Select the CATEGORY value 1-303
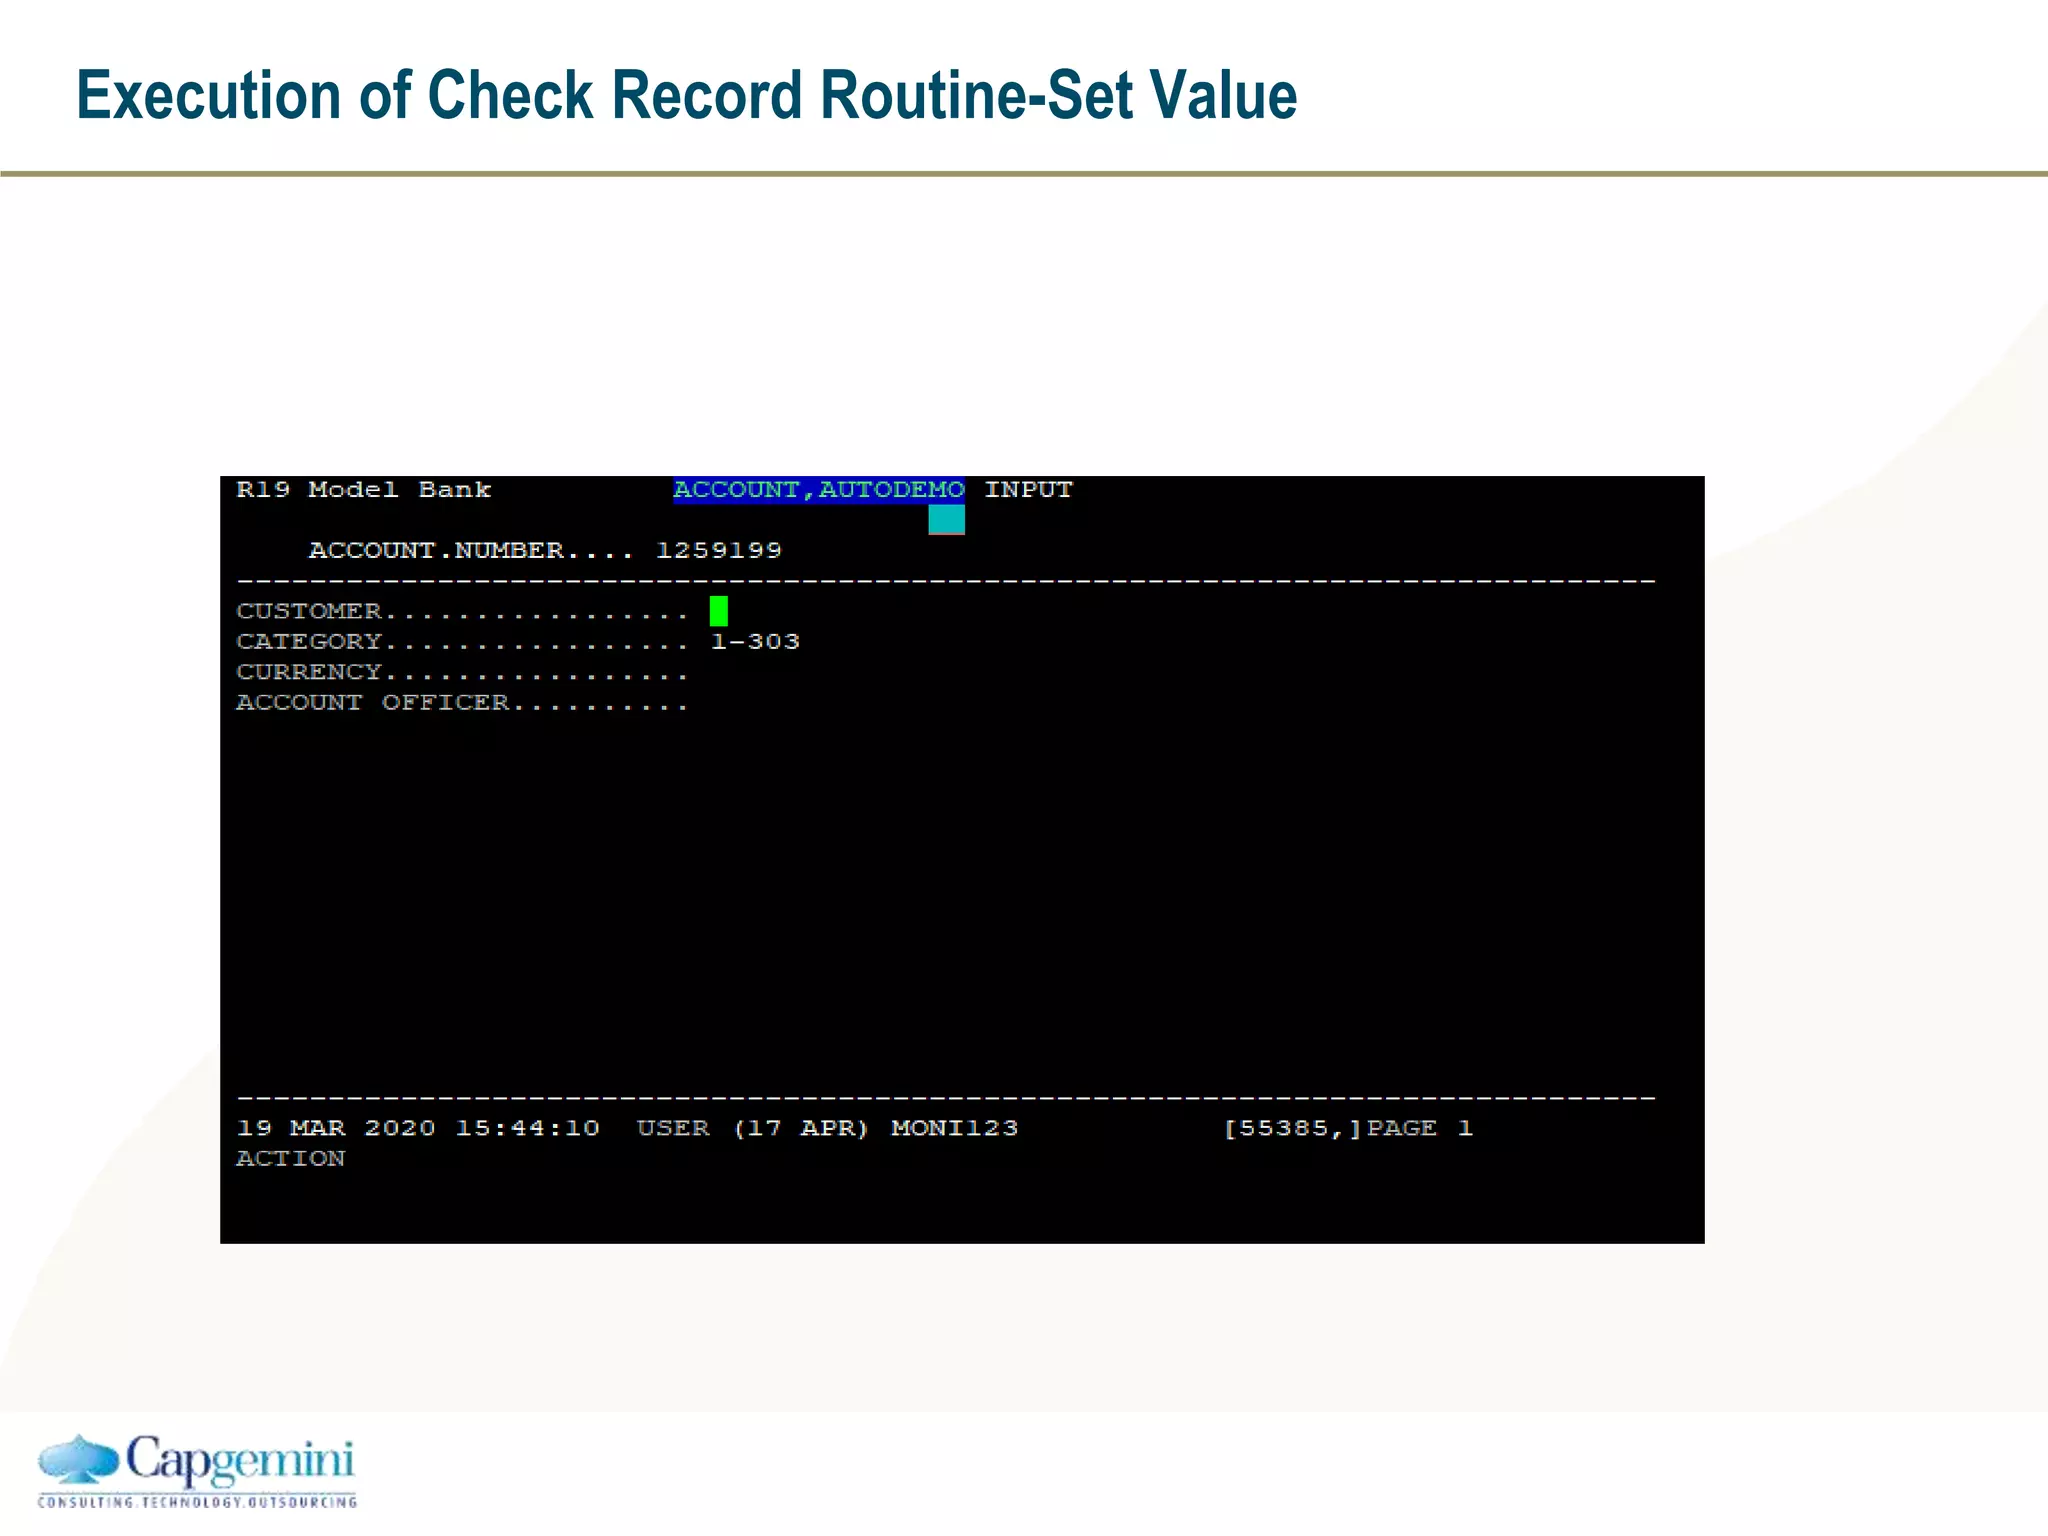The width and height of the screenshot is (2048, 1536). [x=755, y=642]
